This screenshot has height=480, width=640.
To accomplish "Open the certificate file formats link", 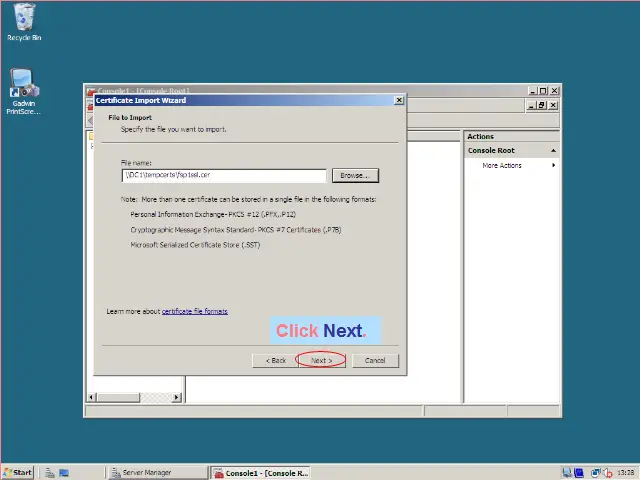I will 195,311.
